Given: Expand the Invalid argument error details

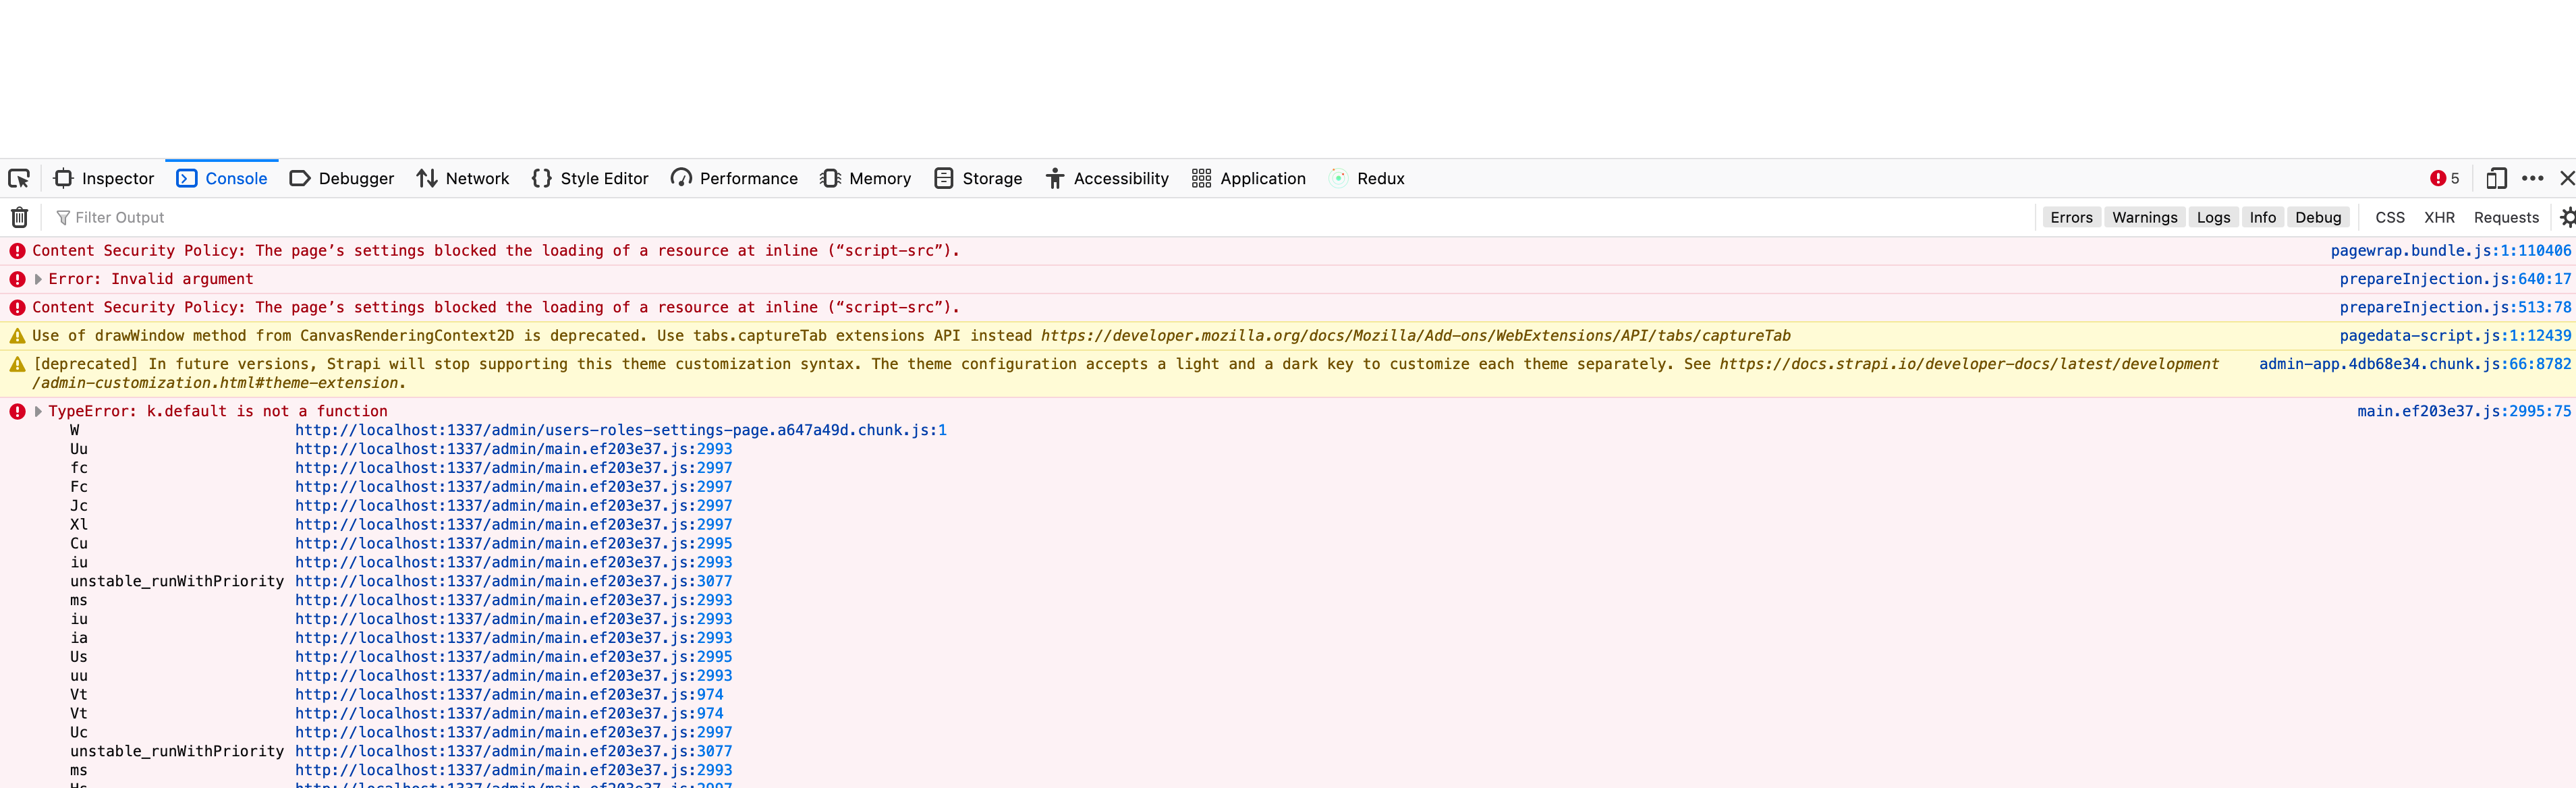Looking at the screenshot, I should pos(39,279).
